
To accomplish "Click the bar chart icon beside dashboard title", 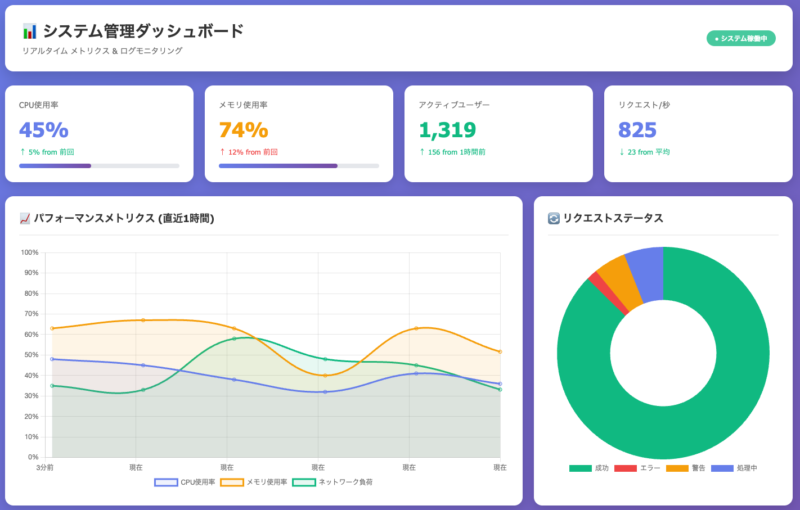I will tap(29, 31).
